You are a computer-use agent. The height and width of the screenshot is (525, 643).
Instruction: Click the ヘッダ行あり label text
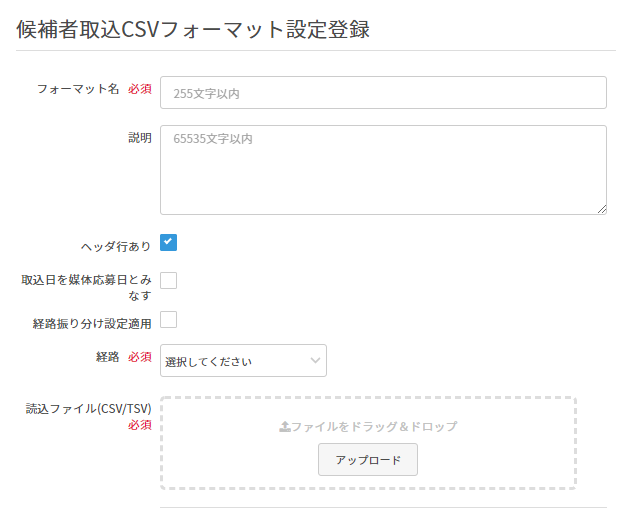(x=116, y=246)
